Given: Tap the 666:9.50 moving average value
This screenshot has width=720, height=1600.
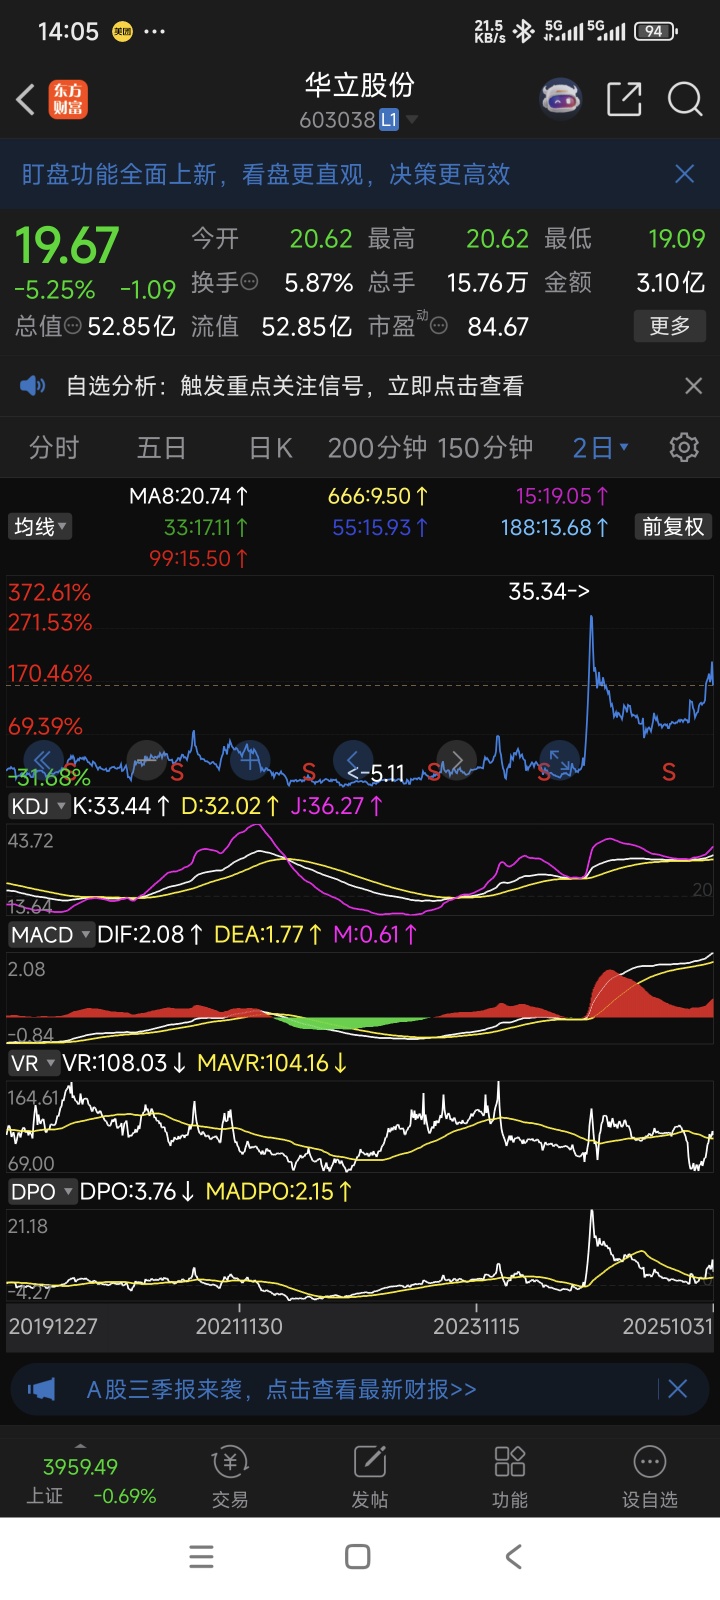Looking at the screenshot, I should click(378, 496).
